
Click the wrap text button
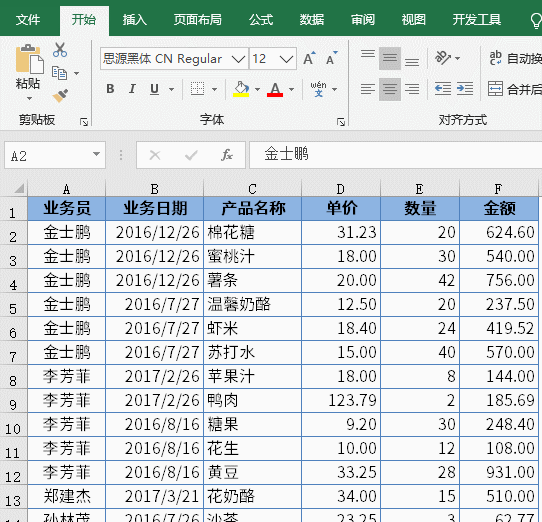tap(515, 58)
